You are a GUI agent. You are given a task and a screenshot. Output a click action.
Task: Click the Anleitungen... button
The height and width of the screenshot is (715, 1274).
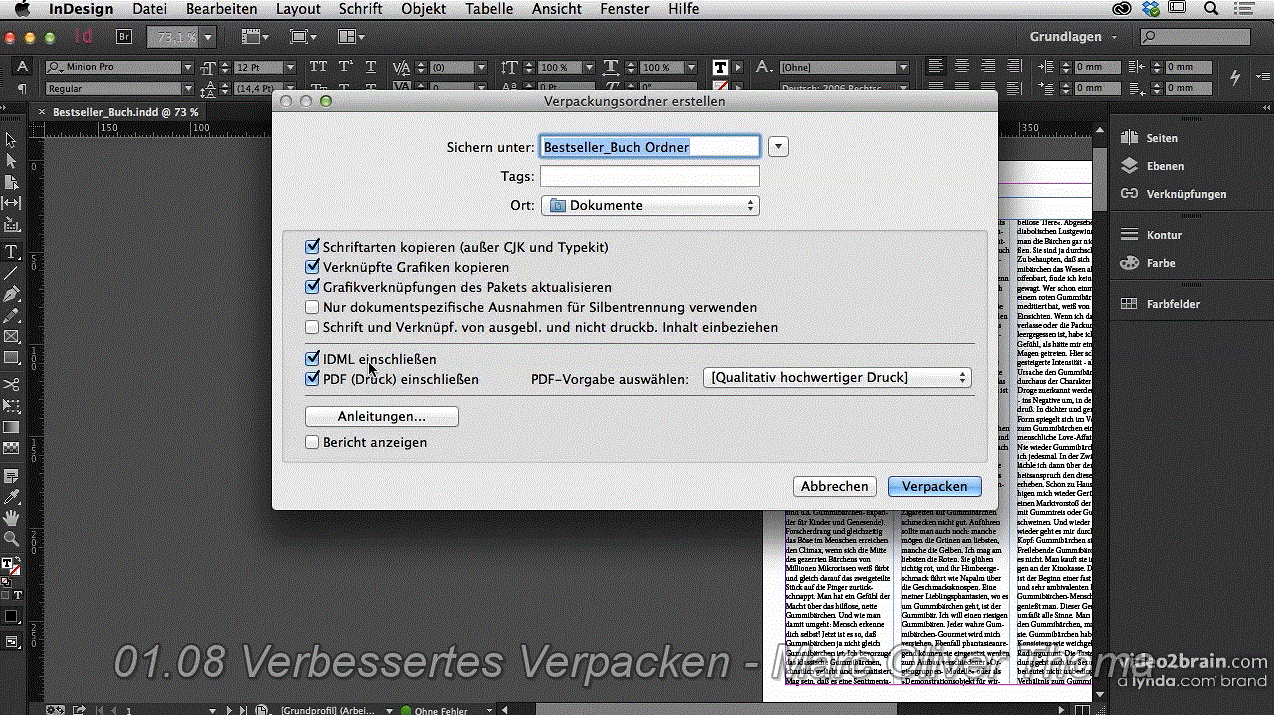tap(382, 416)
